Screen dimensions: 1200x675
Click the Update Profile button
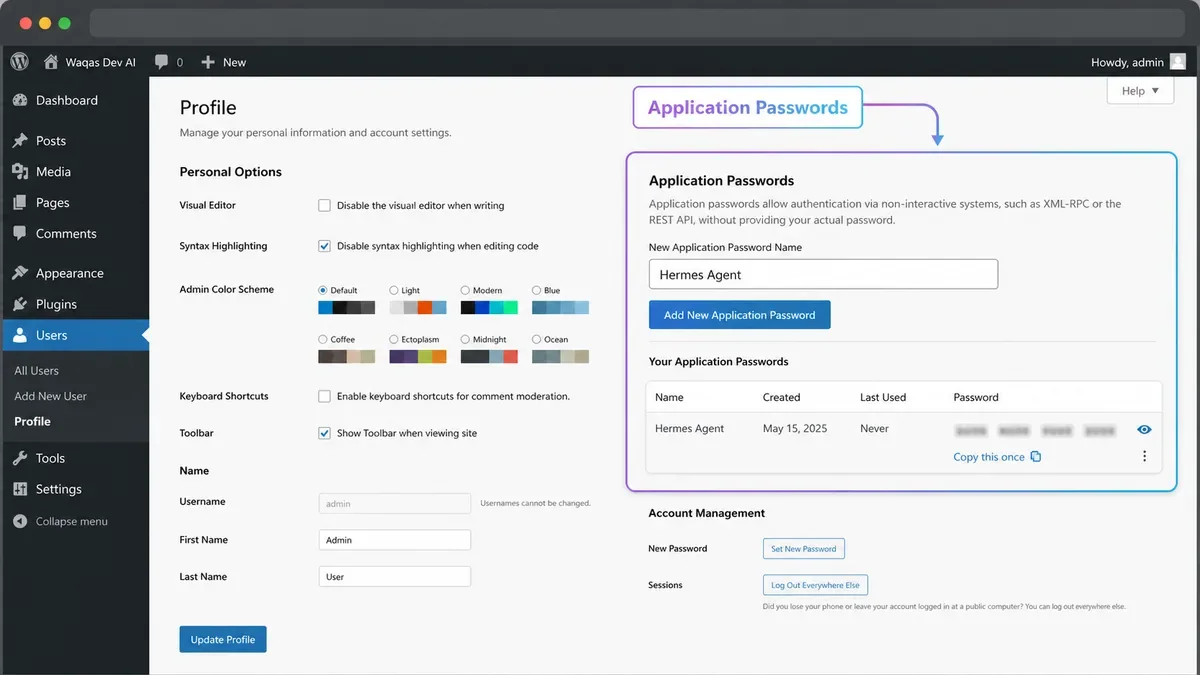click(223, 639)
